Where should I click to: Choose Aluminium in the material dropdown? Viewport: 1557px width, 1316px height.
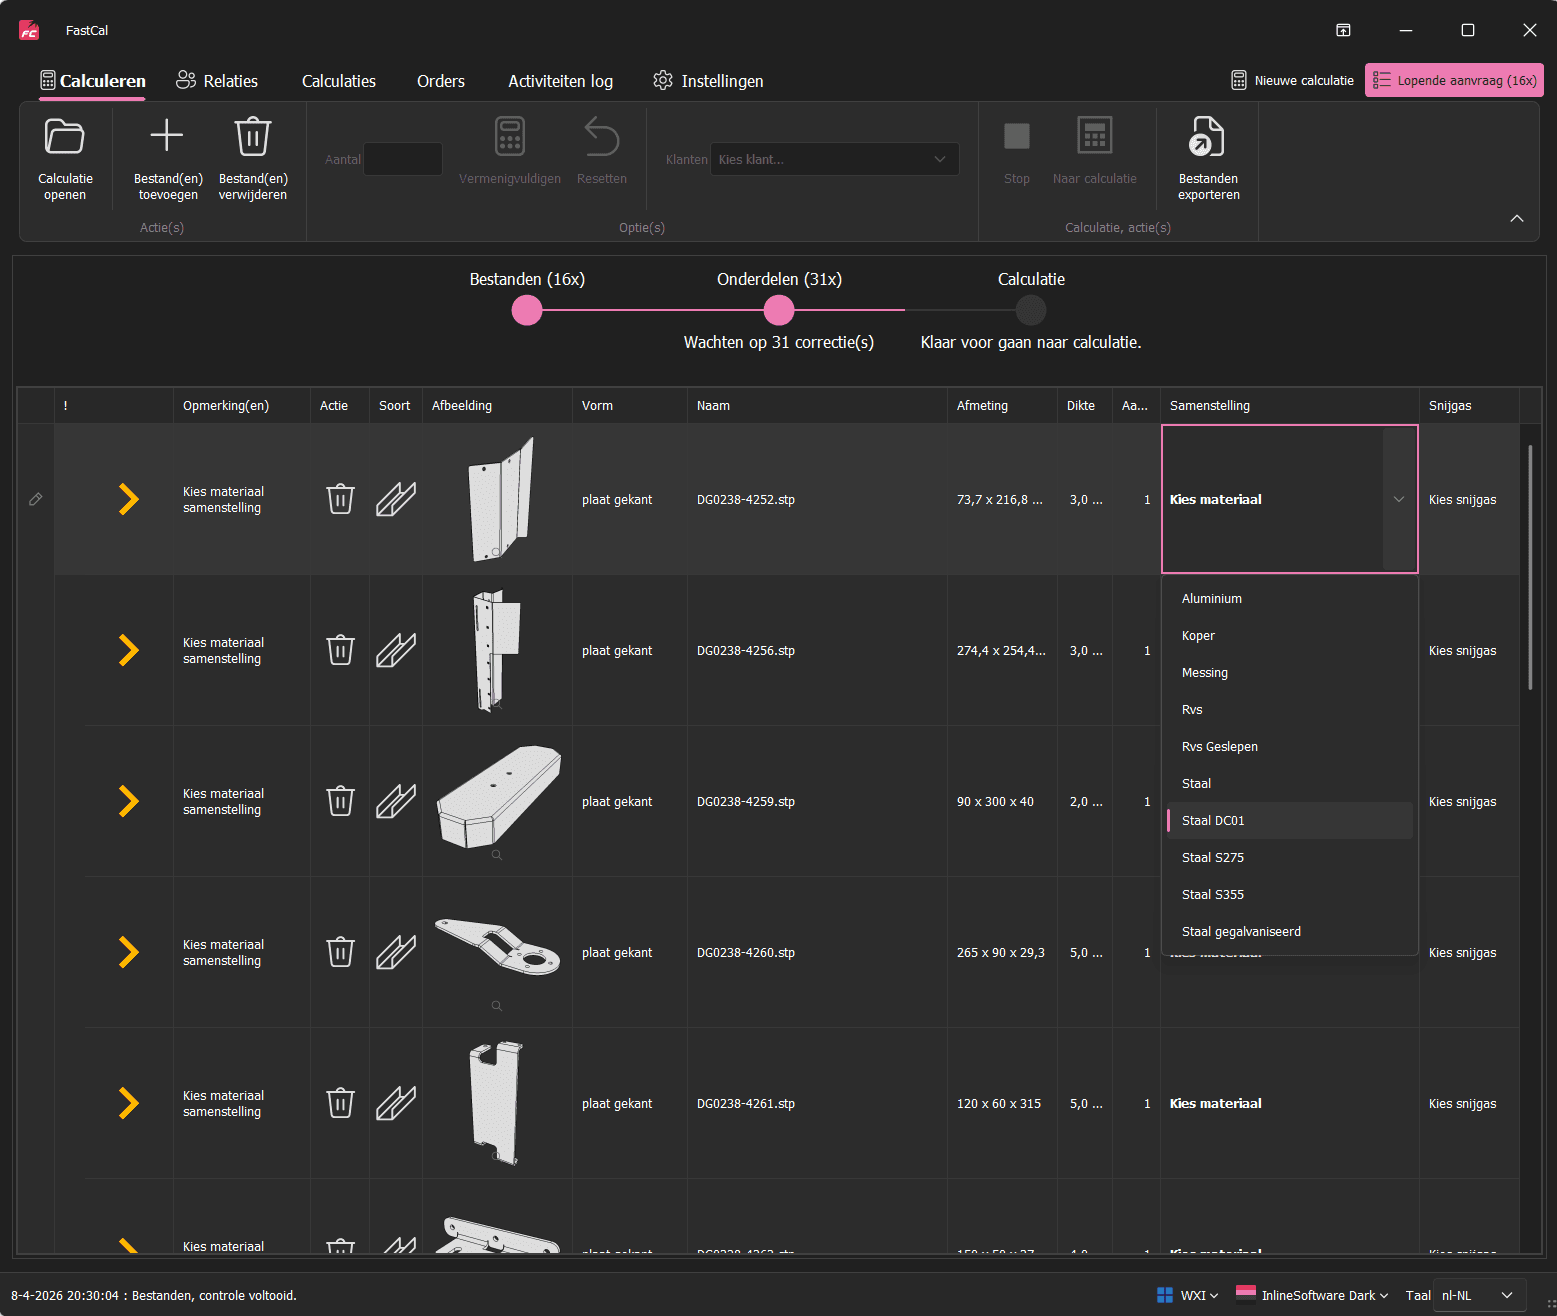point(1212,599)
